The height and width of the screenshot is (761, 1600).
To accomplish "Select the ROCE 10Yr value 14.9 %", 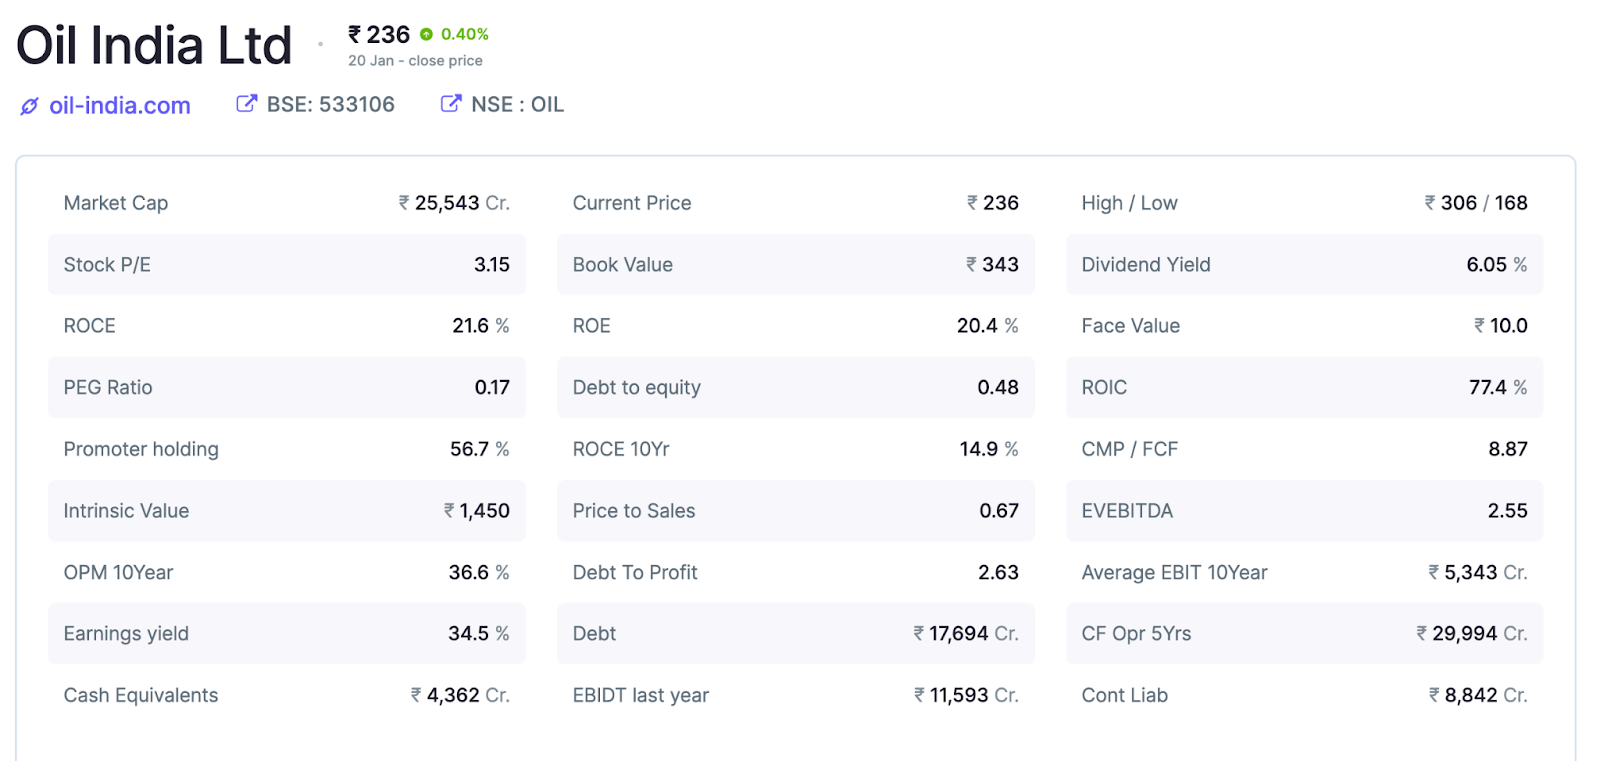I will pos(989,450).
